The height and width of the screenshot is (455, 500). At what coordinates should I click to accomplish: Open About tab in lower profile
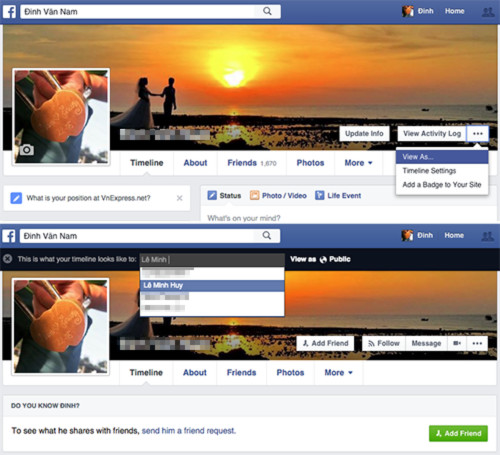click(195, 373)
